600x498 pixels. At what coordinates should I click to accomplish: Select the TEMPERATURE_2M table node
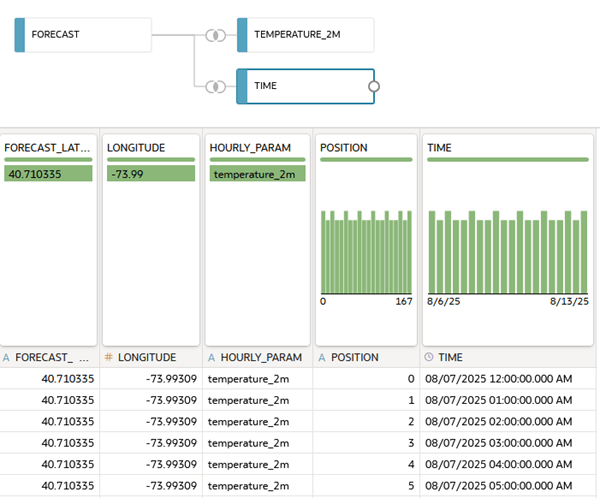click(x=305, y=35)
